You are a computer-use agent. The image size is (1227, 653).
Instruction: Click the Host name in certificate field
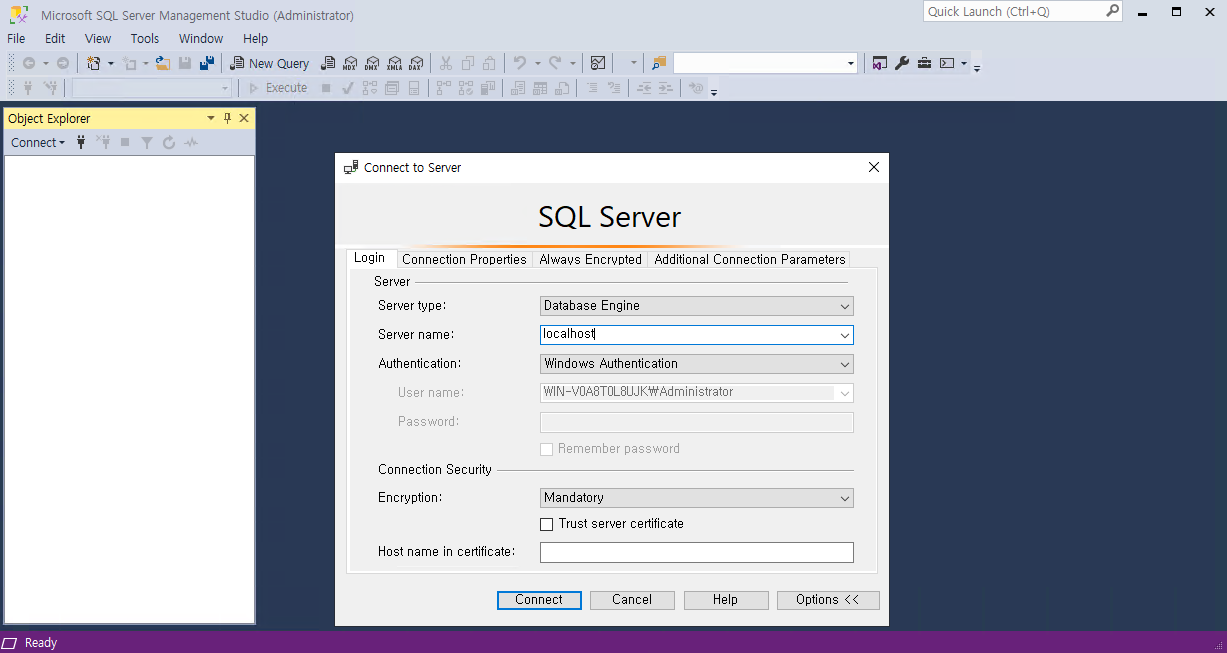pos(697,552)
